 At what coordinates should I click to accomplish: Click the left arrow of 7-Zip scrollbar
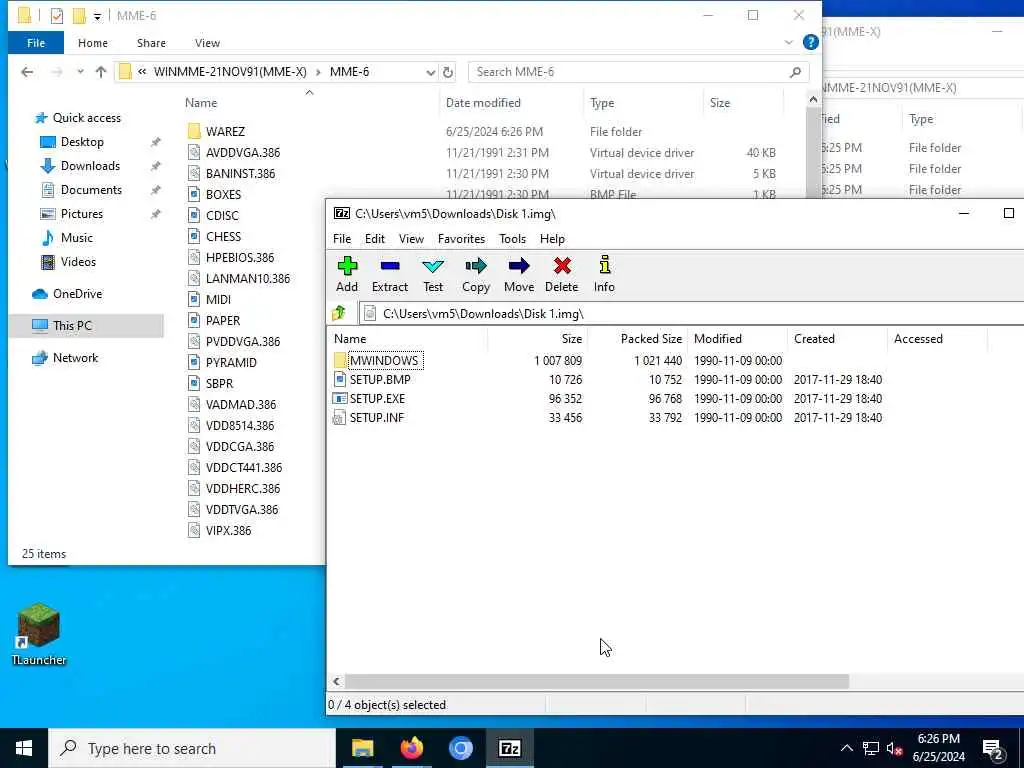tap(336, 681)
